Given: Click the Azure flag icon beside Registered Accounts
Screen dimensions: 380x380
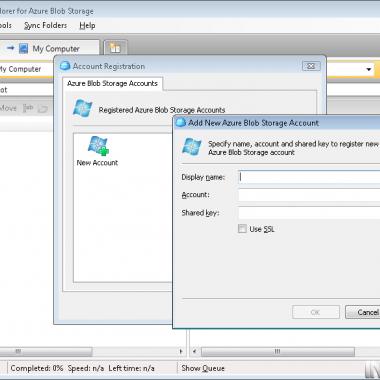Looking at the screenshot, I should click(82, 108).
